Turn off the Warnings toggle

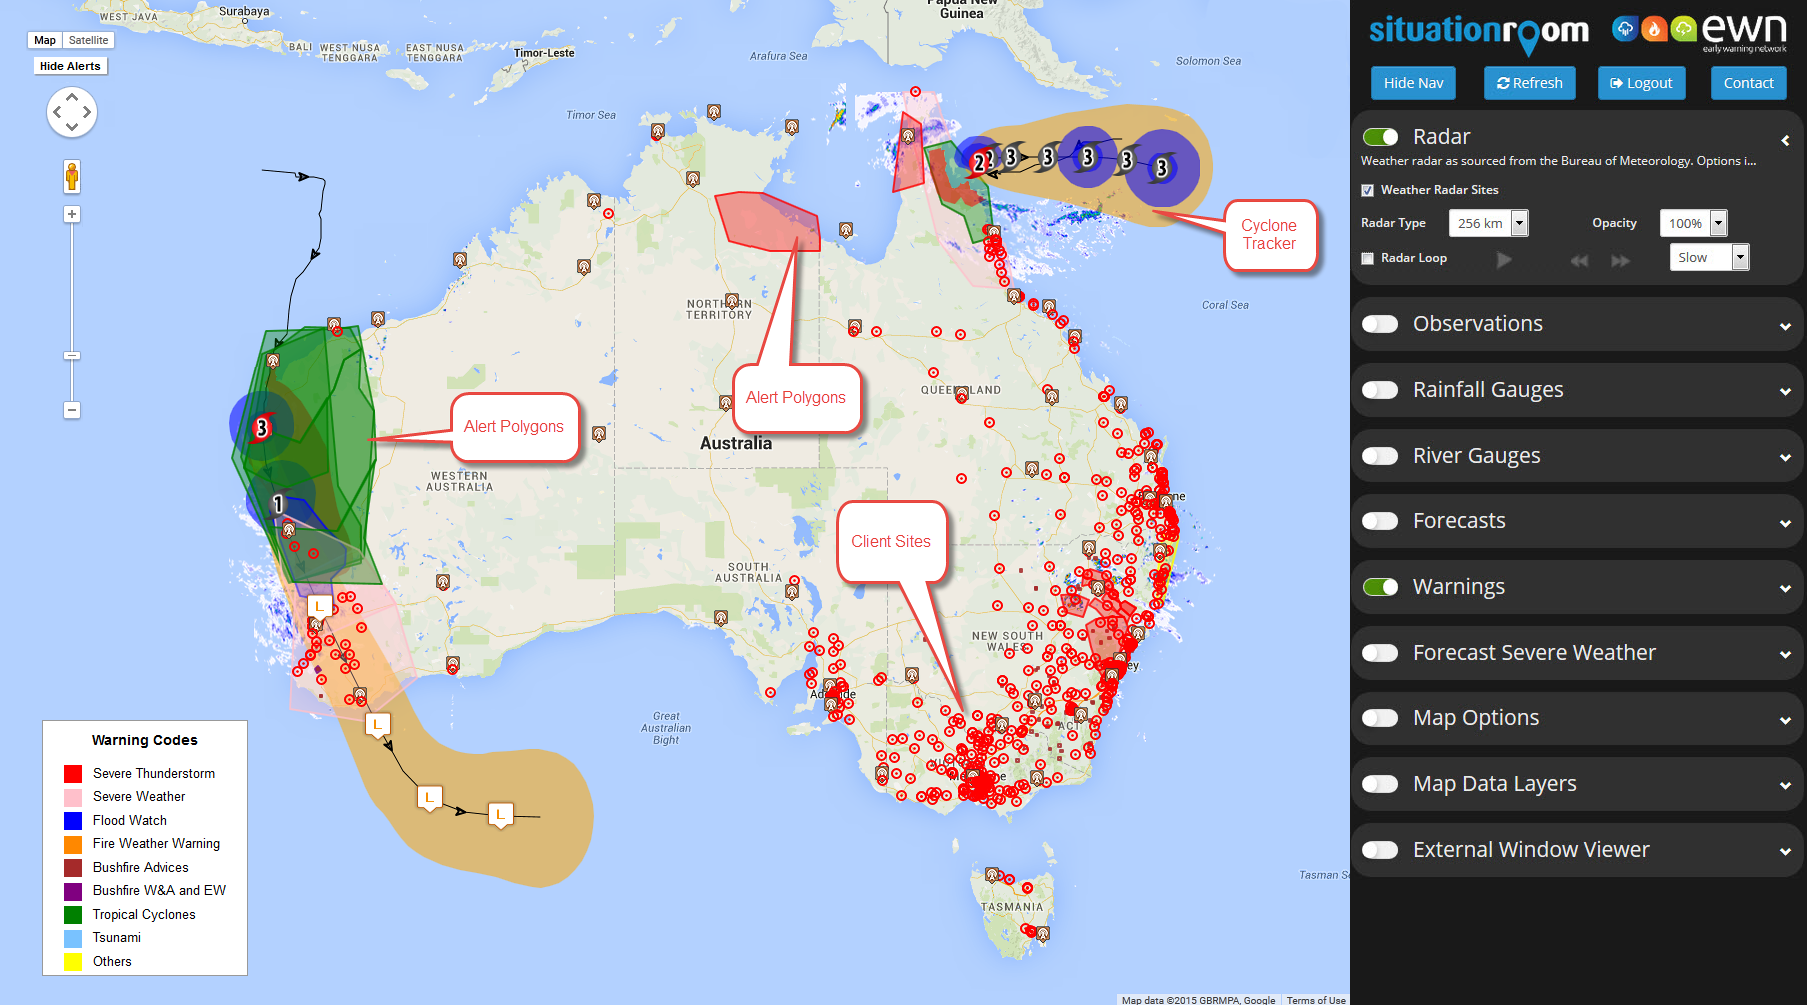point(1380,587)
